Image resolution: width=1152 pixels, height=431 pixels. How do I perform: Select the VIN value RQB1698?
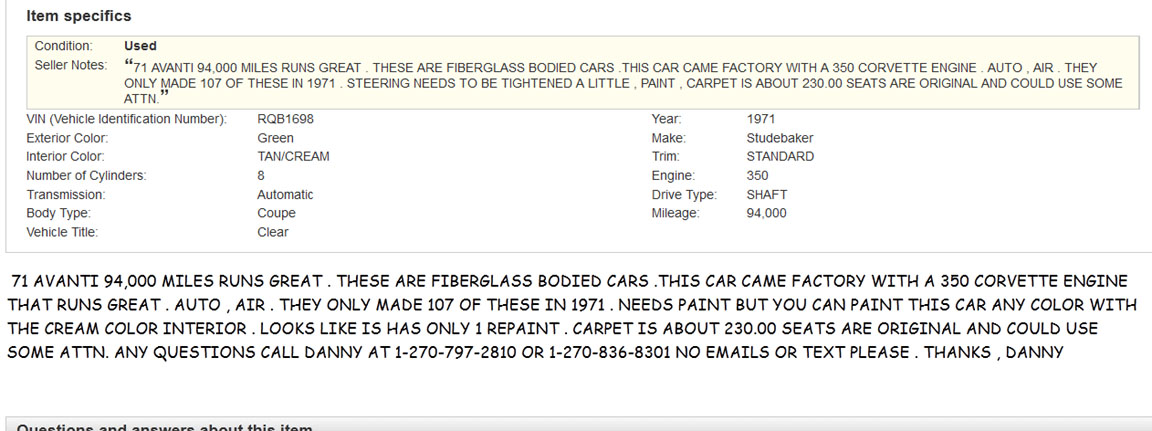286,119
